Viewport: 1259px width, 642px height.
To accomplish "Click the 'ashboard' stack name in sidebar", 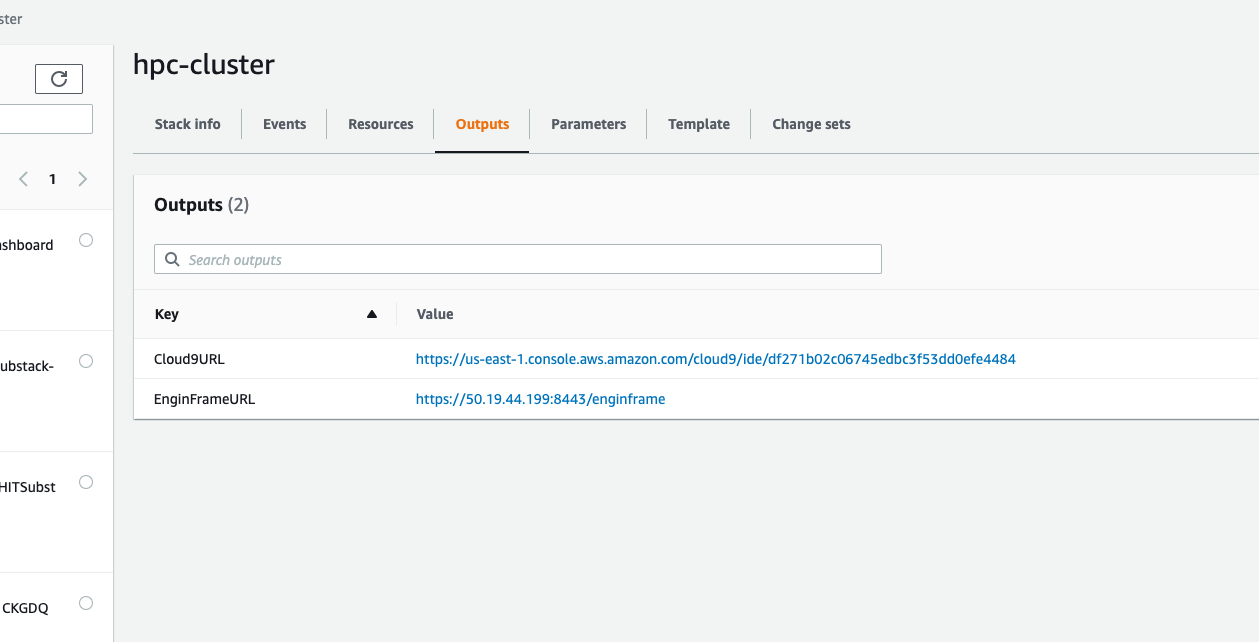I will pyautogui.click(x=26, y=245).
